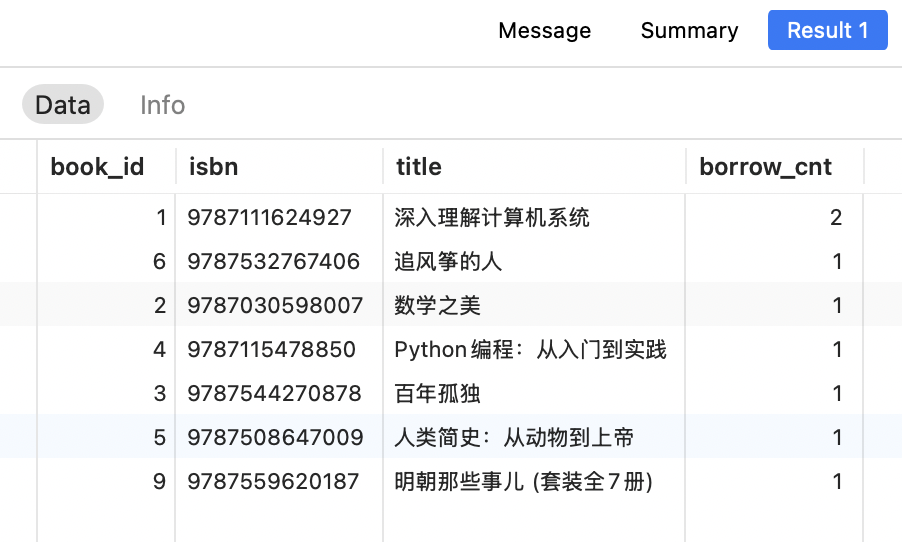Select the 明朝那些事儿 title cell
902x542 pixels.
click(x=523, y=481)
